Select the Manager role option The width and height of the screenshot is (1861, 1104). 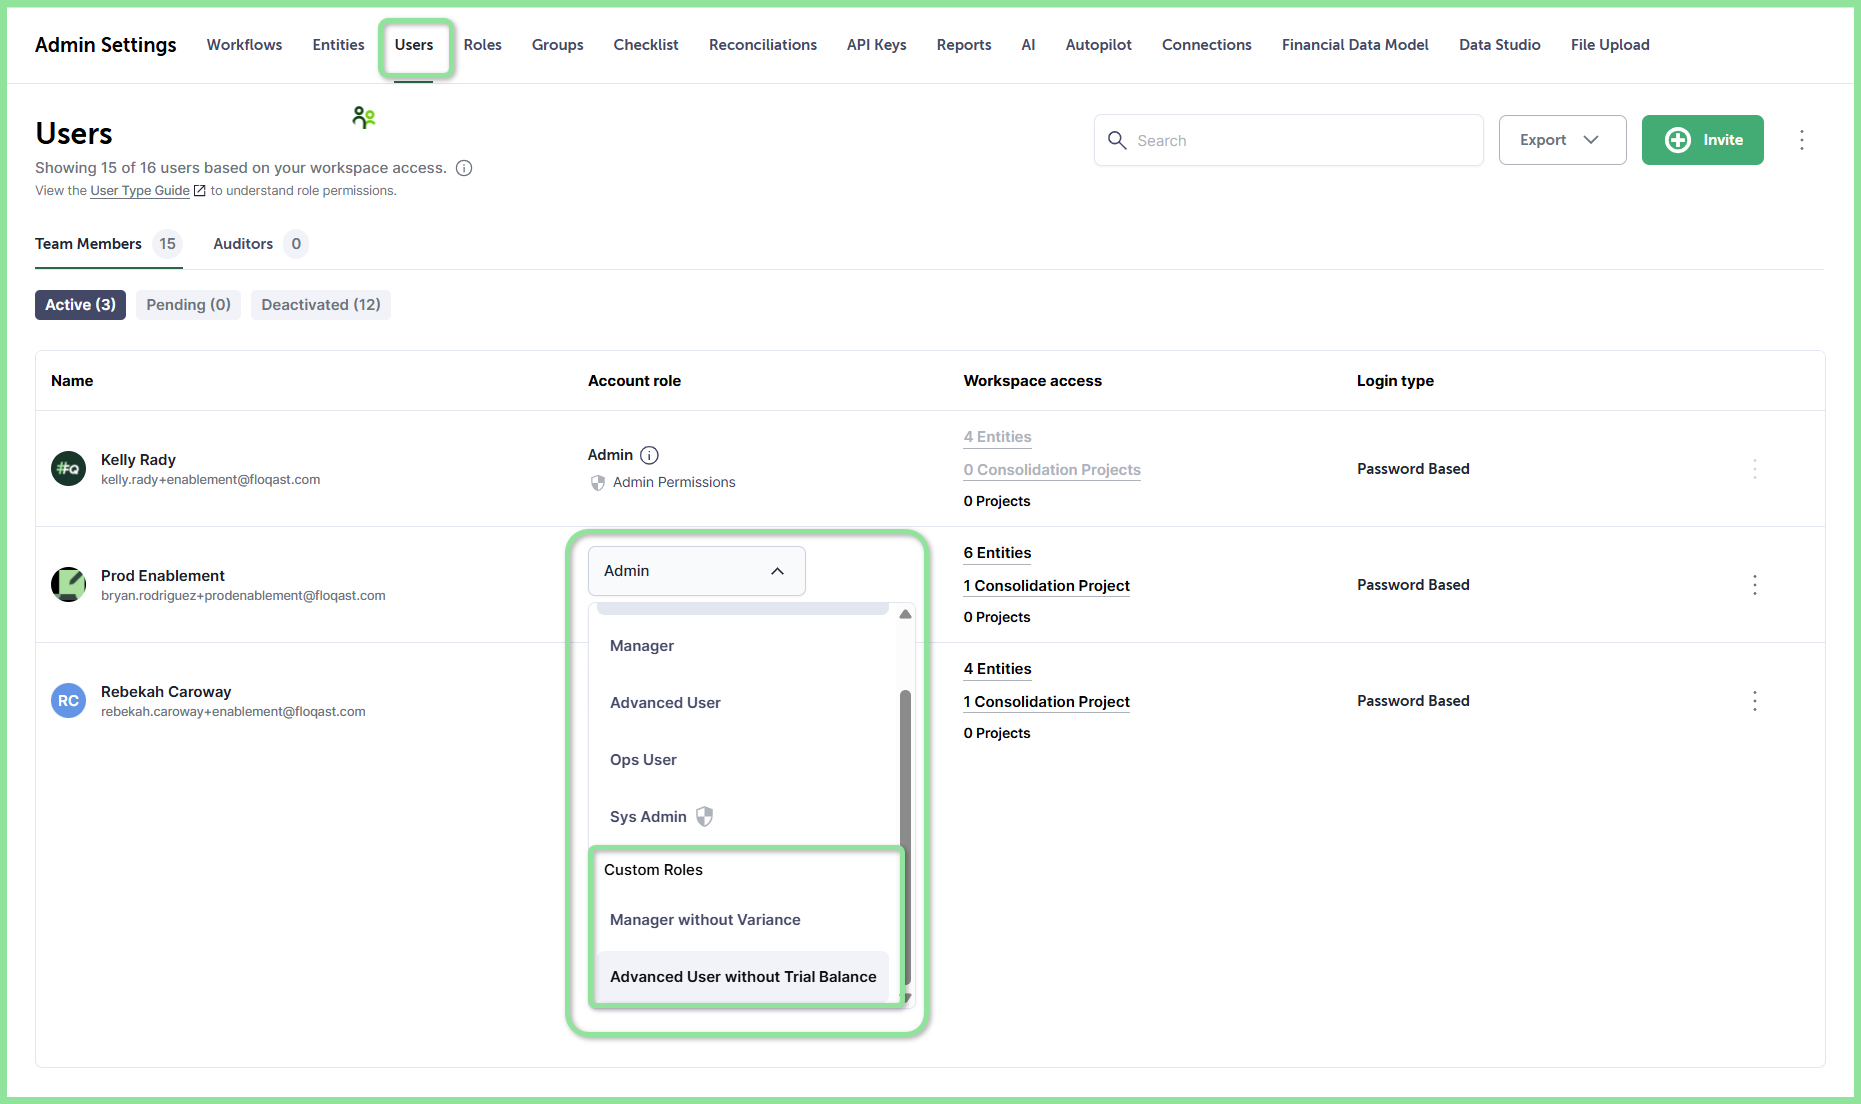coord(742,646)
